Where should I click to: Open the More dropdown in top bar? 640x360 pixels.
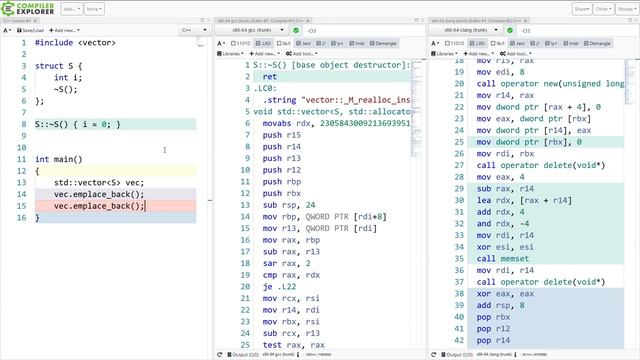[x=94, y=9]
